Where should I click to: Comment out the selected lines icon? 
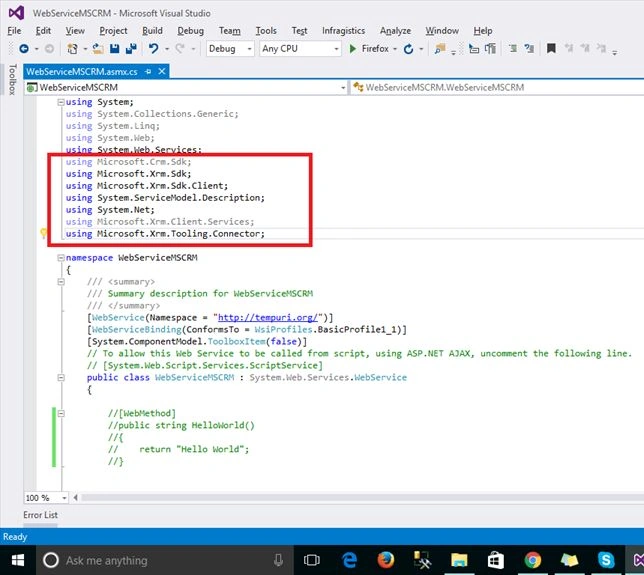(x=513, y=49)
